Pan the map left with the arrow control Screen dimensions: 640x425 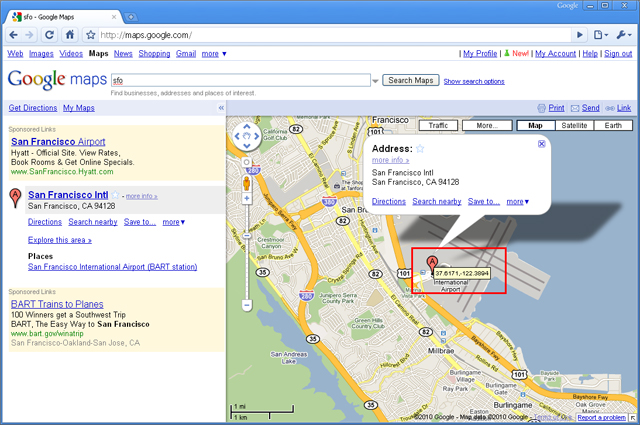(x=238, y=136)
